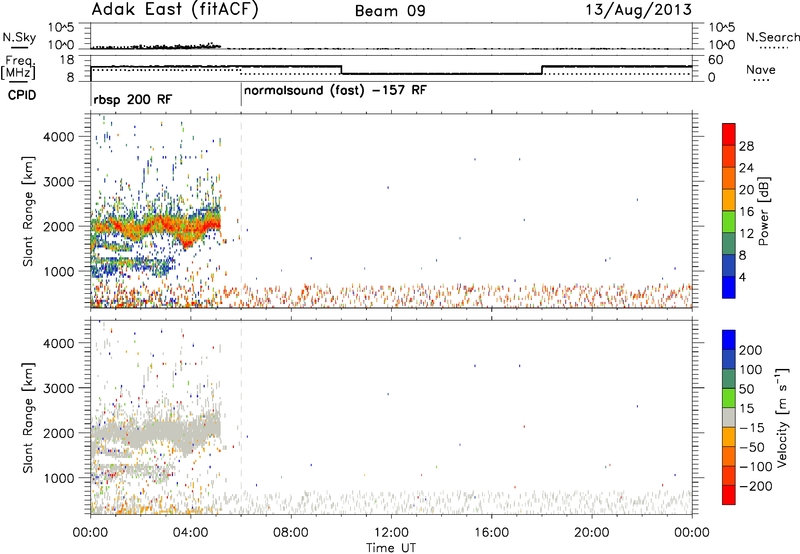Click the '18' tick on the frequency axis
The width and height of the screenshot is (800, 554).
click(67, 60)
